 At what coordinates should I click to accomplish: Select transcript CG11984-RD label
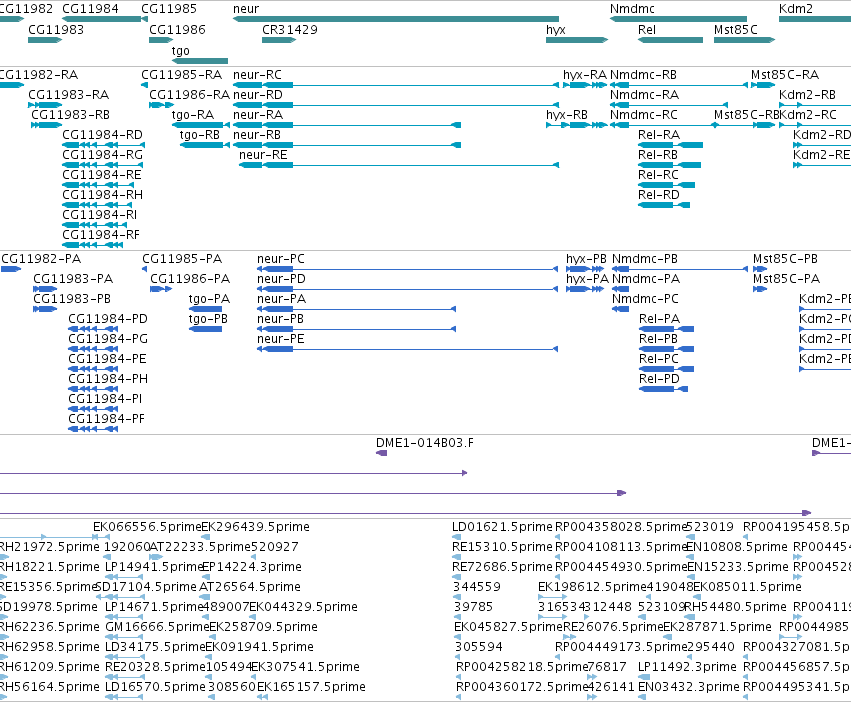pos(103,135)
